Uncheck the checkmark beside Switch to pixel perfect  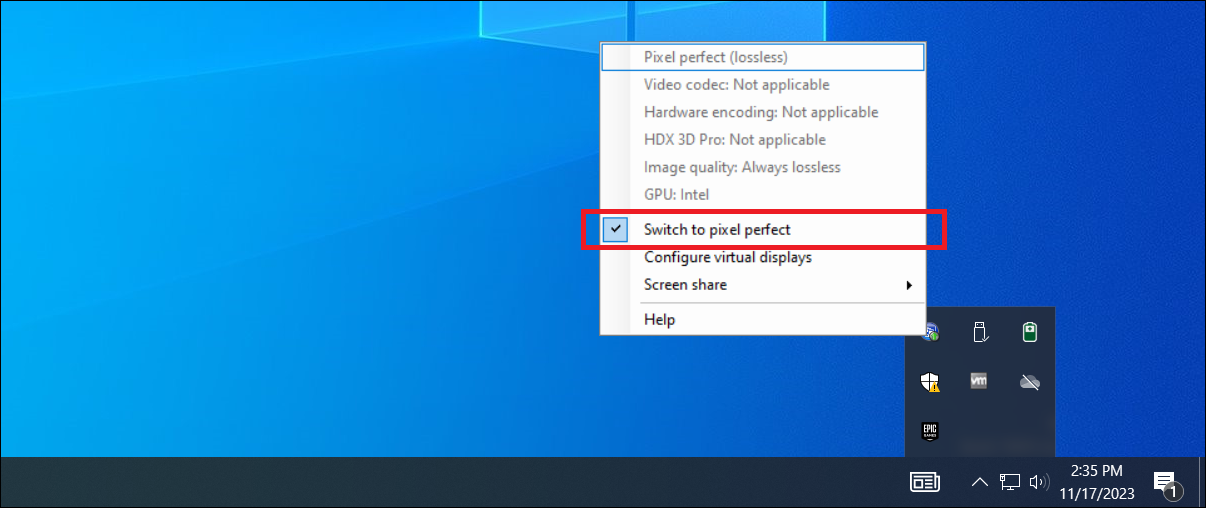click(x=616, y=230)
